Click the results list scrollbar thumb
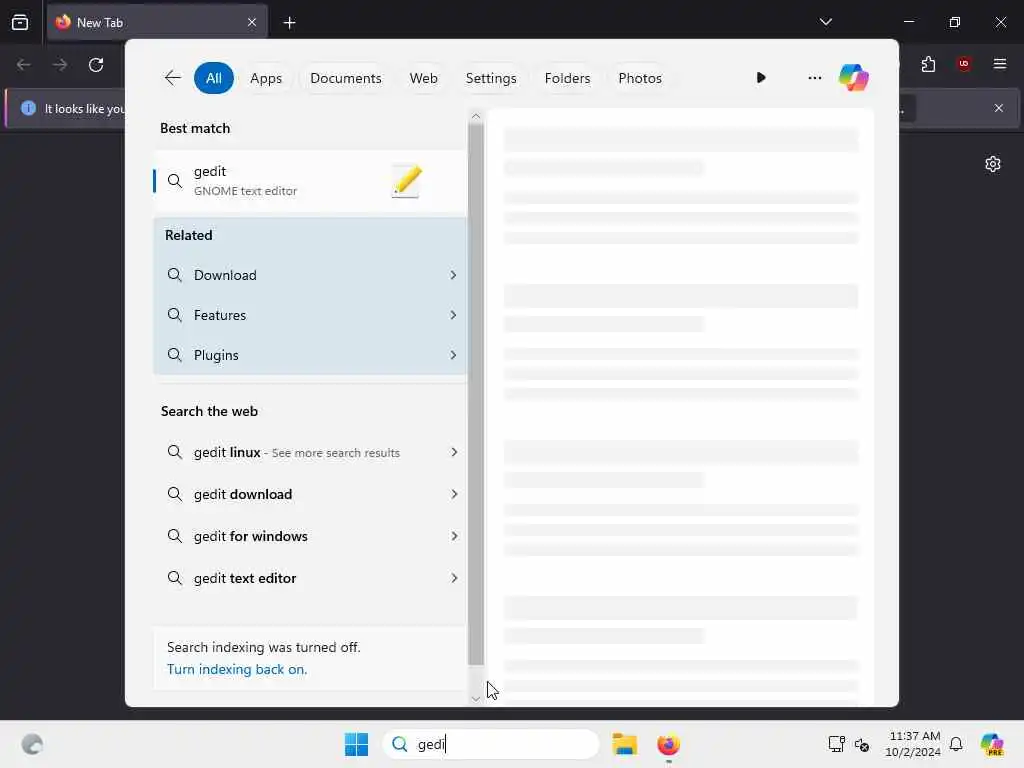 pos(476,394)
